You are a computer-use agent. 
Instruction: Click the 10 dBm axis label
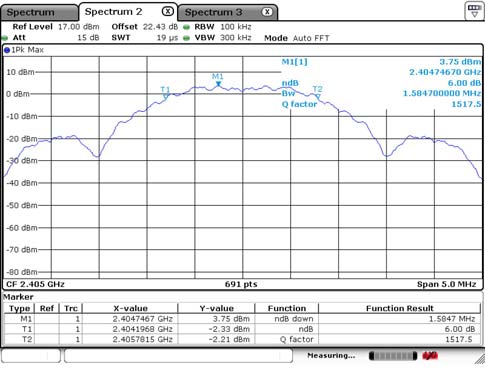tap(20, 72)
